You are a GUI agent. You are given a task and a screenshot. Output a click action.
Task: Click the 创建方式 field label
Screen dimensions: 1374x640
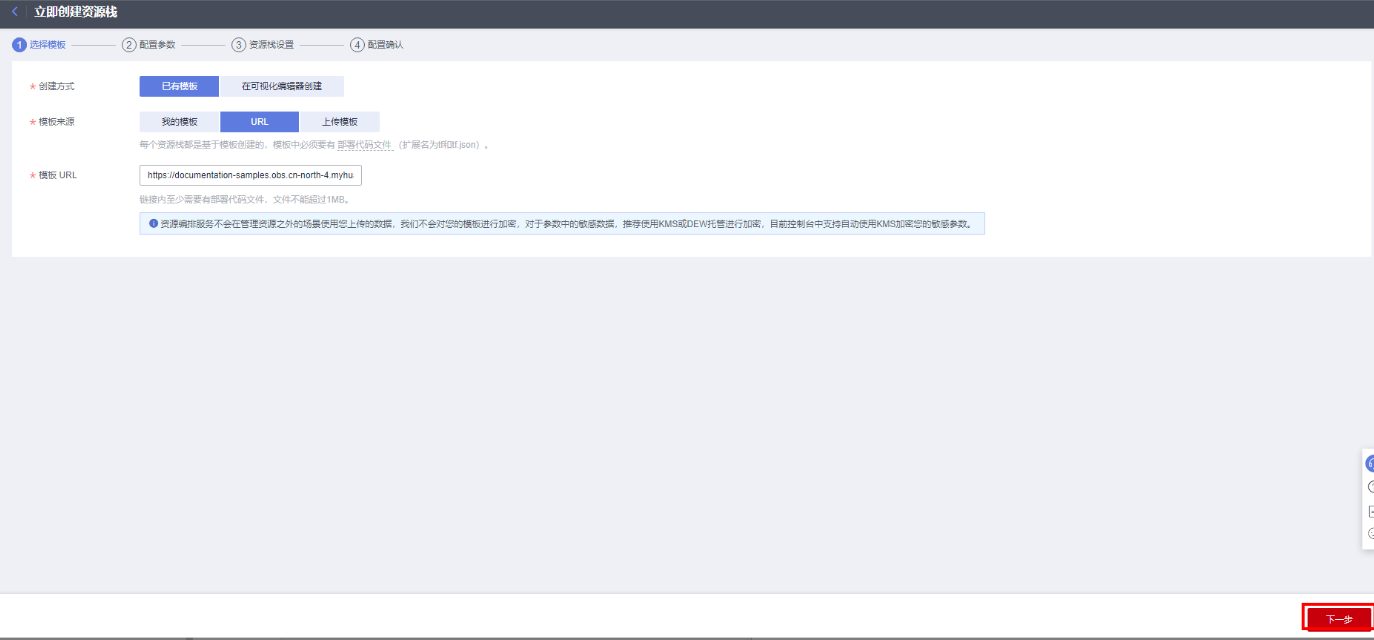pos(56,87)
